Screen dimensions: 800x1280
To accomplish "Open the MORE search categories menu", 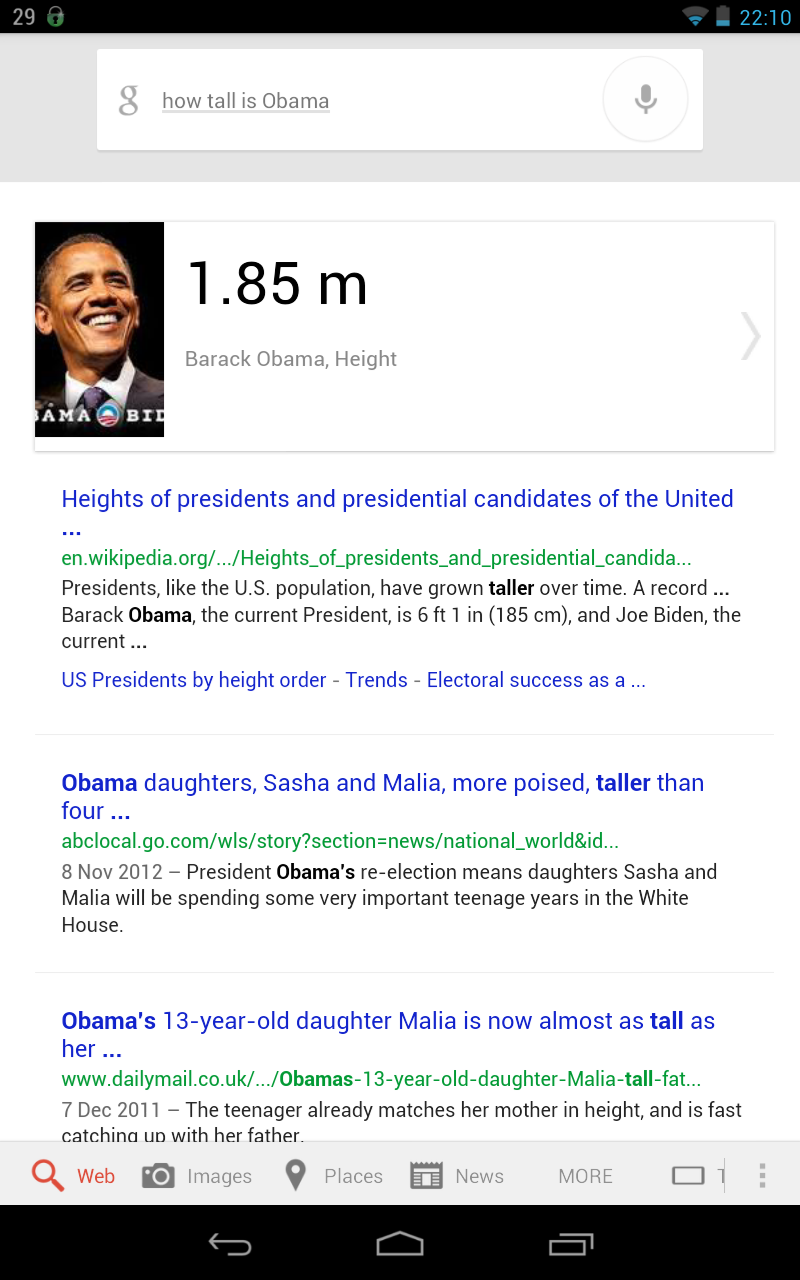I will 586,1176.
